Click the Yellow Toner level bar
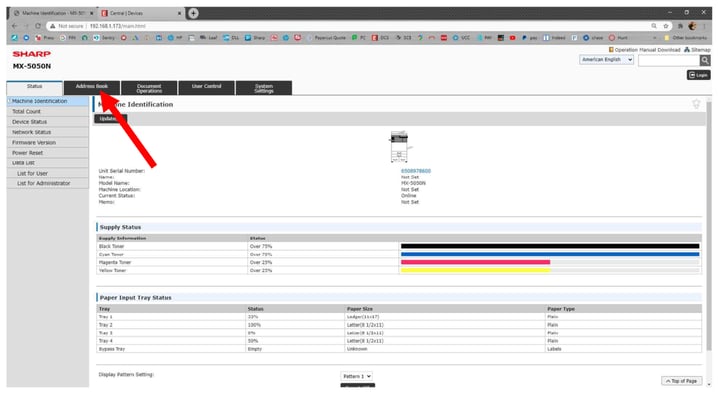718x393 pixels. [475, 271]
